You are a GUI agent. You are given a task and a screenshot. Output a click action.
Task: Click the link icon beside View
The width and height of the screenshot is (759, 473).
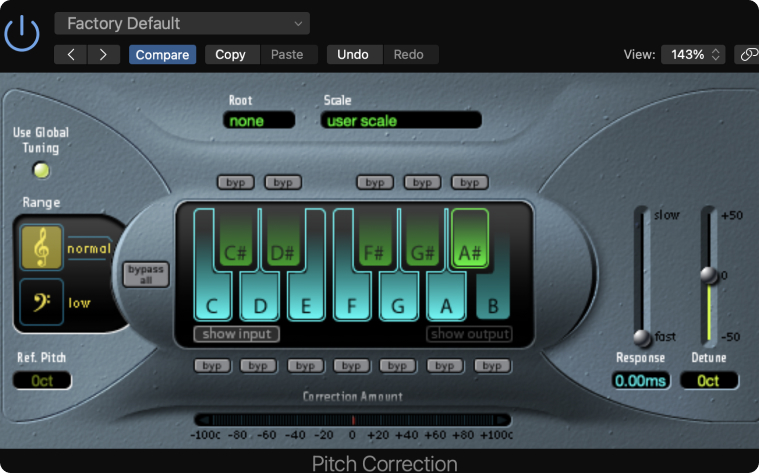click(747, 54)
